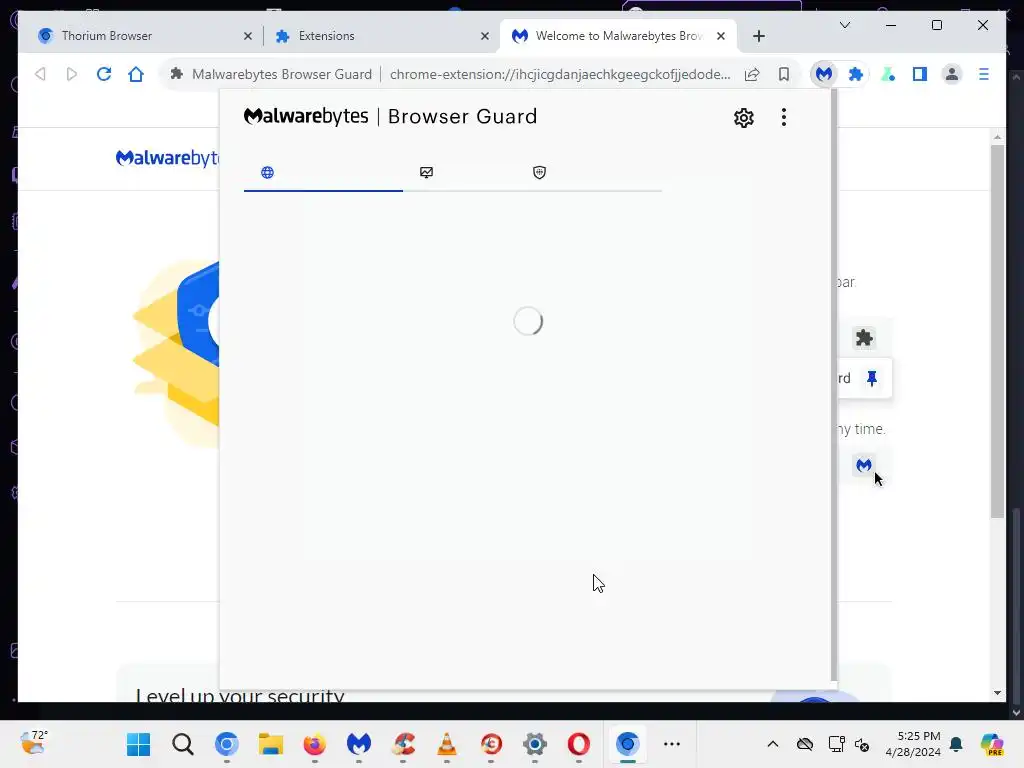Close the Thorium Browser tab
Viewport: 1024px width, 768px height.
(x=248, y=37)
